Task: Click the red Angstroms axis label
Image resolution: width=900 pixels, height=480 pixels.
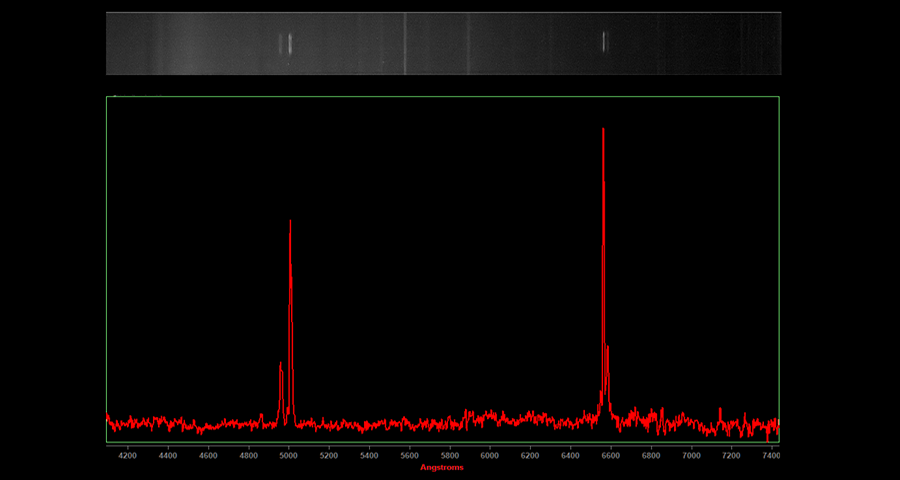Action: pos(442,467)
